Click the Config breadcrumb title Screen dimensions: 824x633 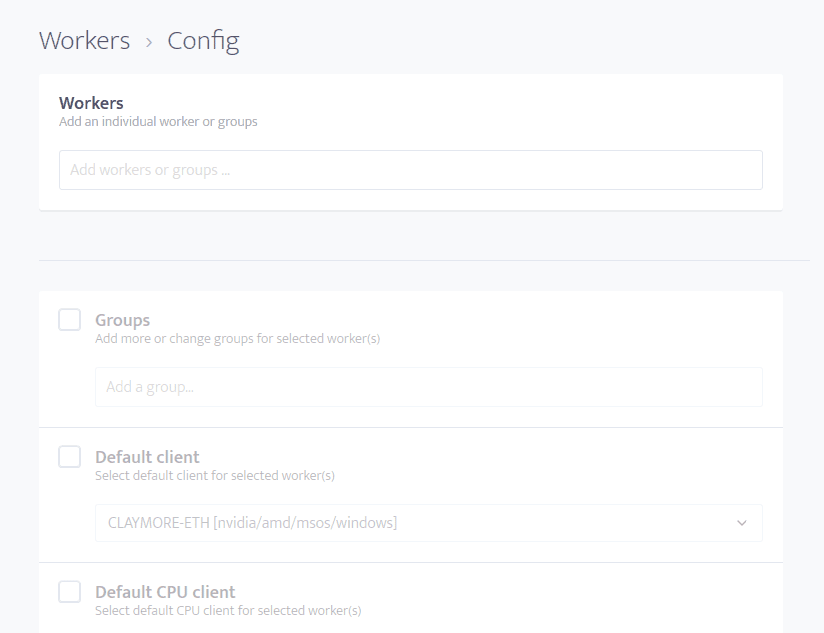point(203,41)
